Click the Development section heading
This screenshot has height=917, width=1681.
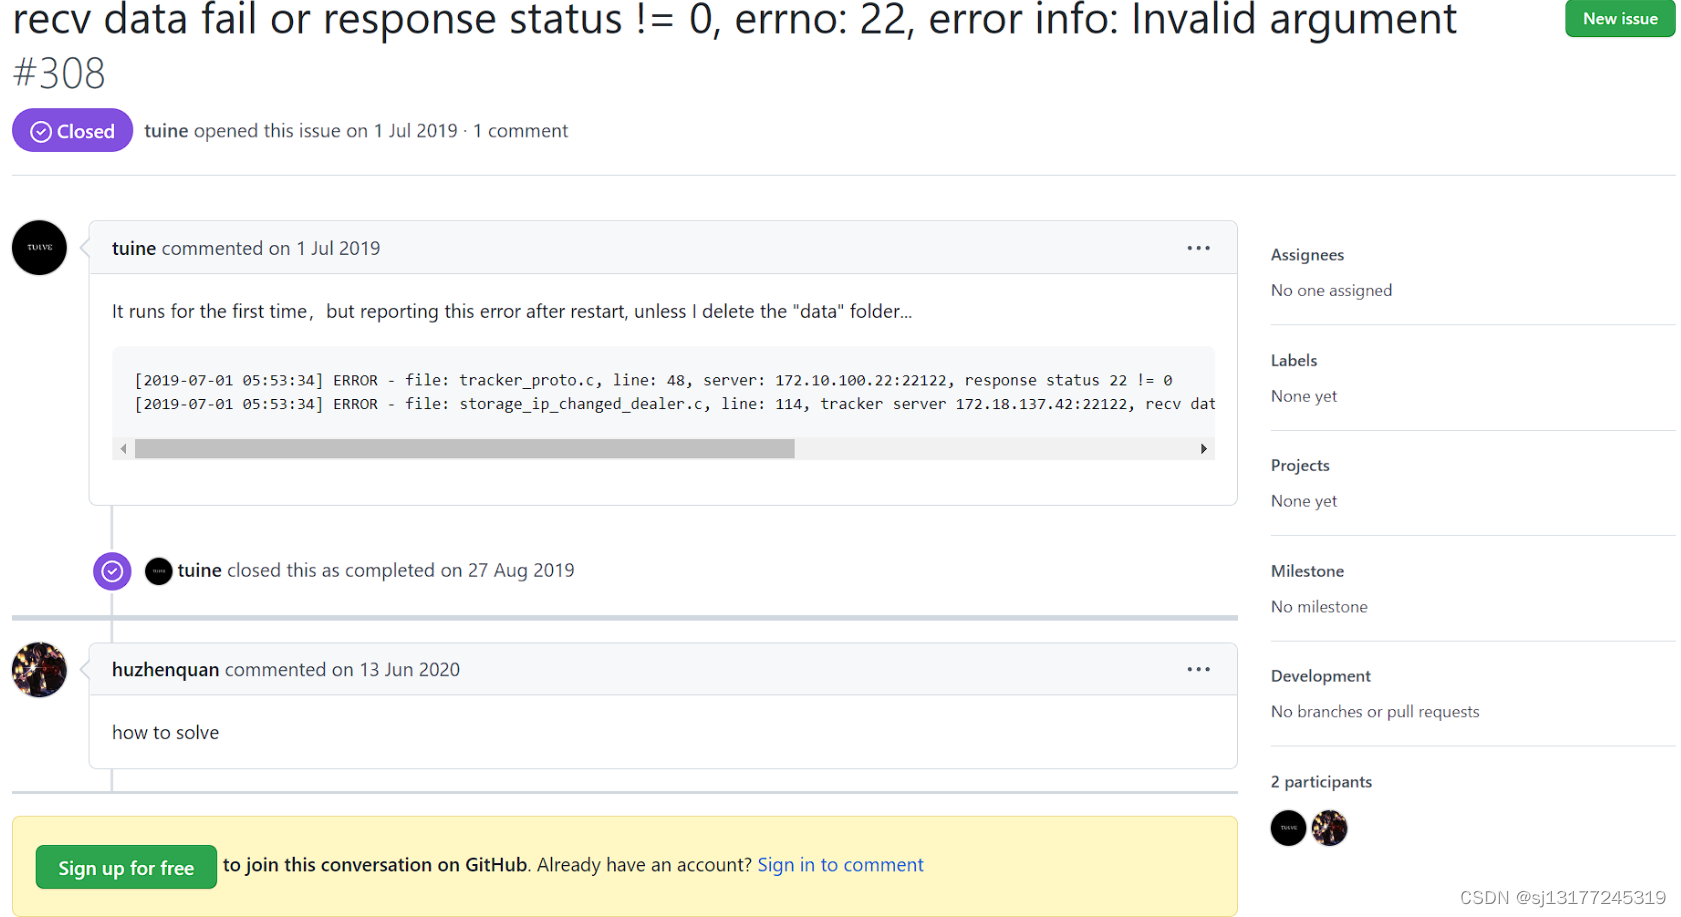pos(1320,675)
